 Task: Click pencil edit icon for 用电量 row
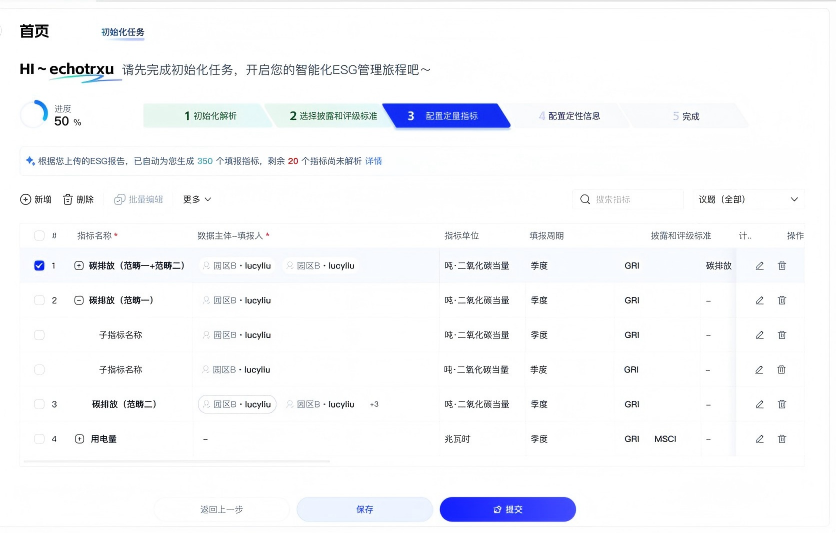(759, 439)
